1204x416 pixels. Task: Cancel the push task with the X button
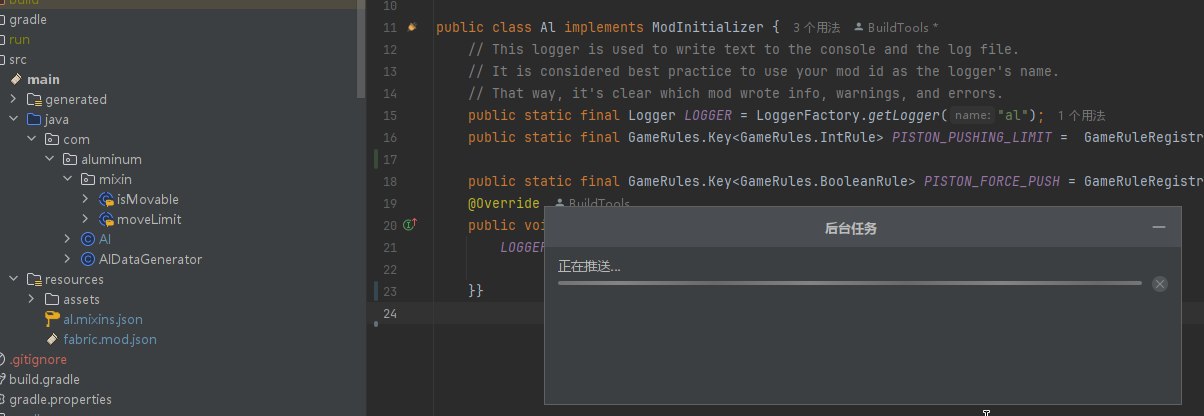(x=1159, y=284)
